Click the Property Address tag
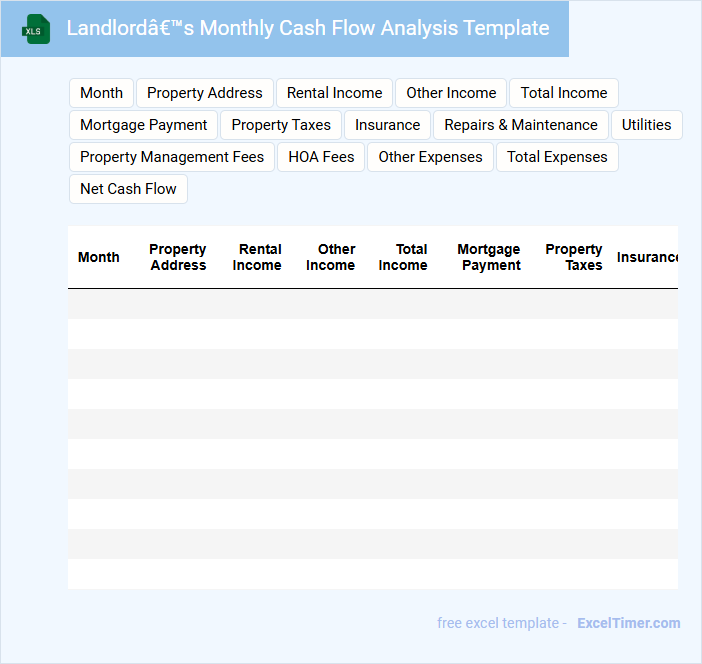Image resolution: width=702 pixels, height=664 pixels. coord(204,93)
